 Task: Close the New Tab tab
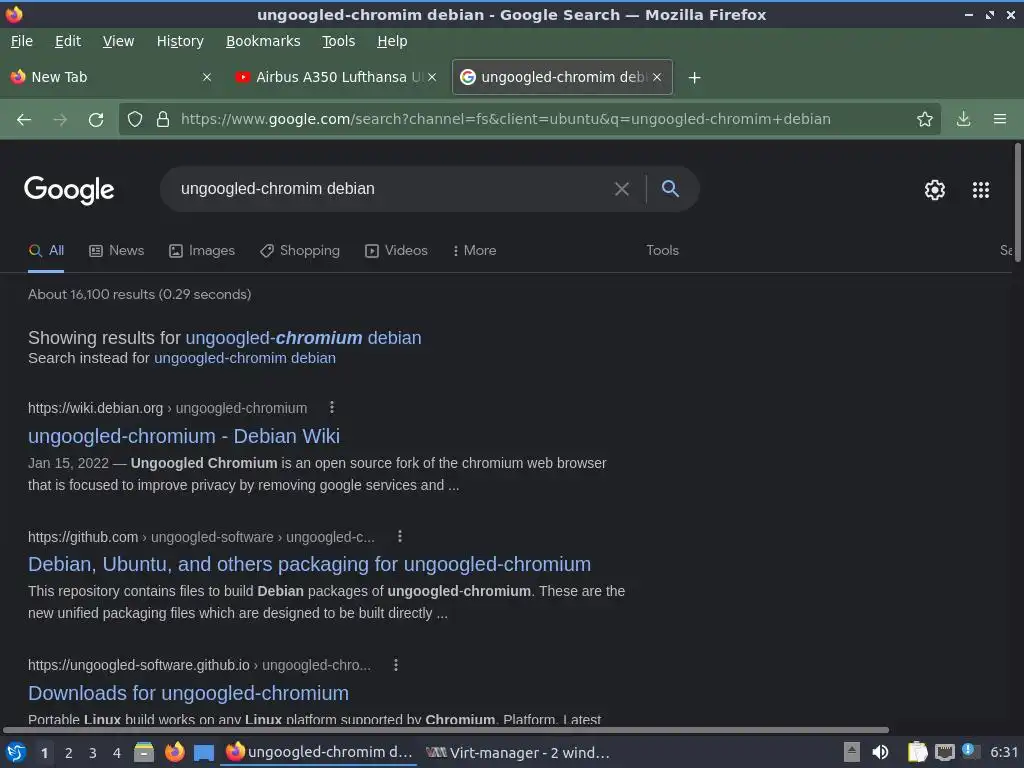pos(206,77)
